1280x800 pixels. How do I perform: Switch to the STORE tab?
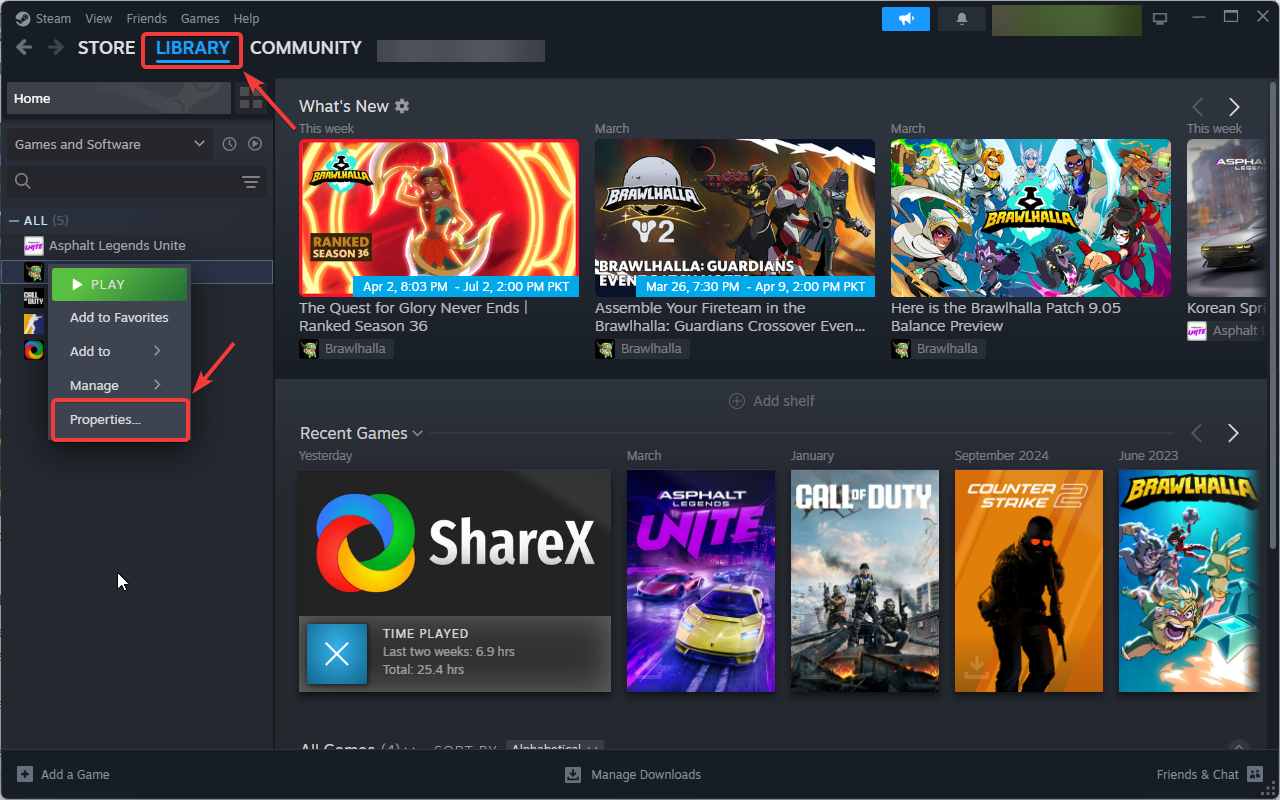[106, 47]
